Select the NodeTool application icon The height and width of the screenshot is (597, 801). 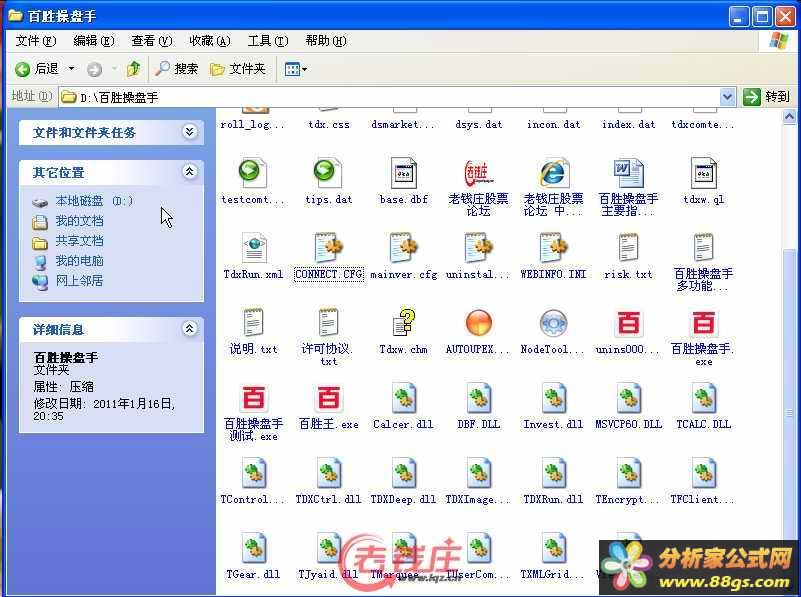[554, 323]
